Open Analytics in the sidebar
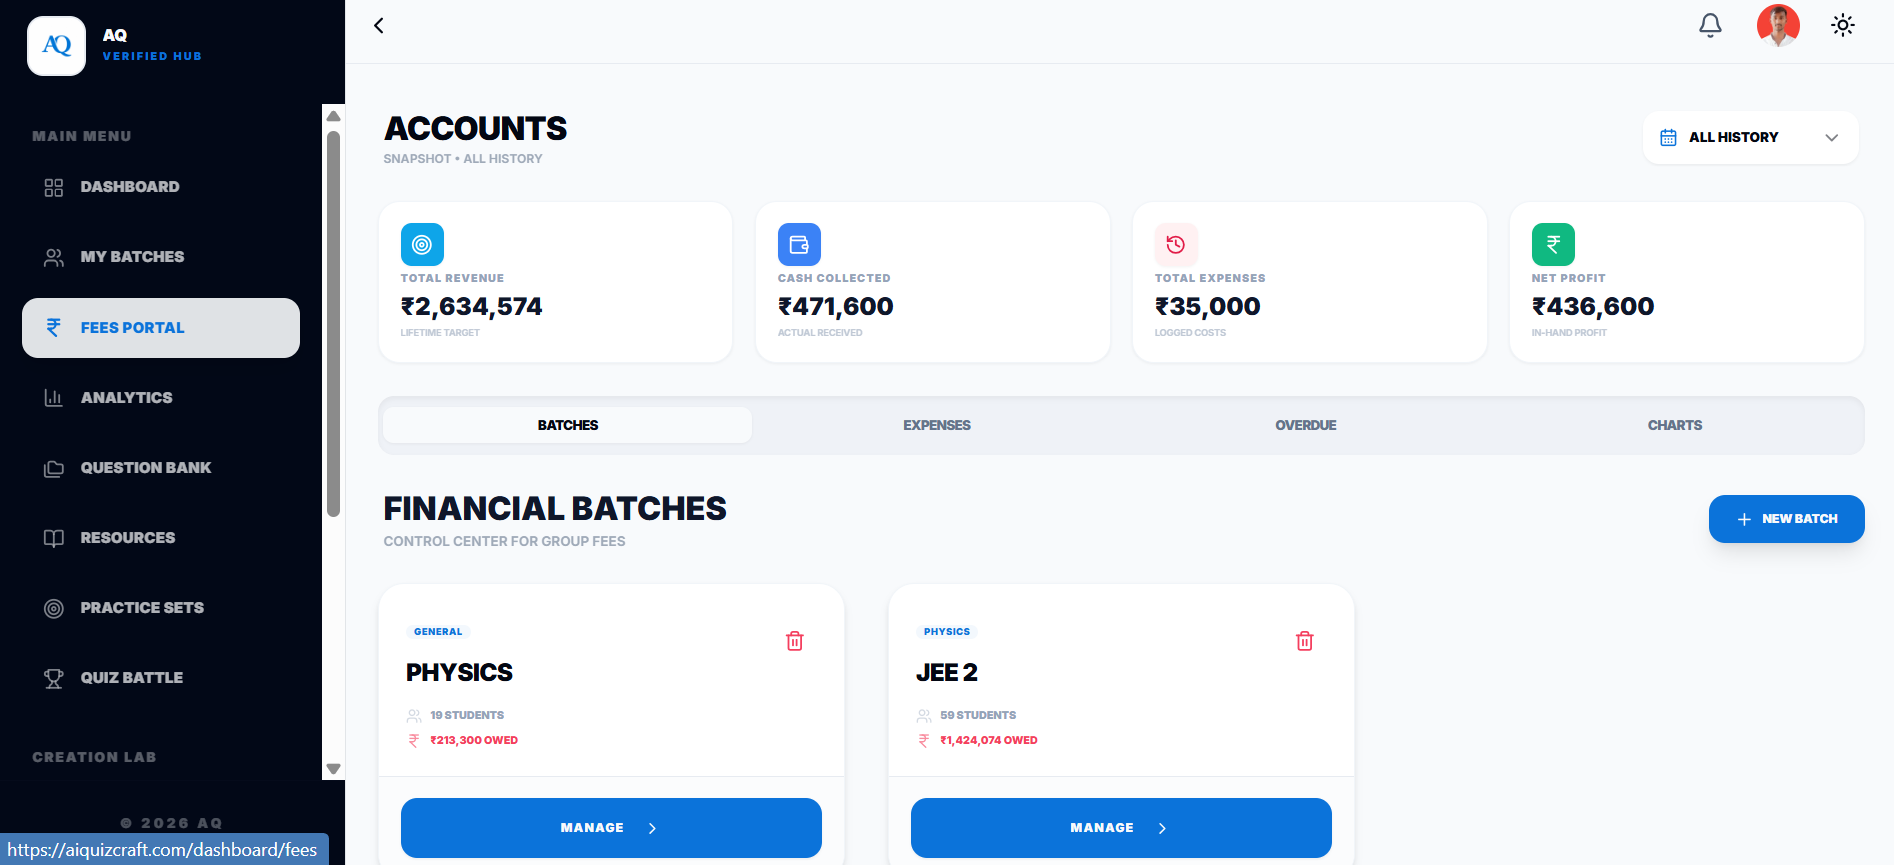The width and height of the screenshot is (1894, 865). (161, 398)
